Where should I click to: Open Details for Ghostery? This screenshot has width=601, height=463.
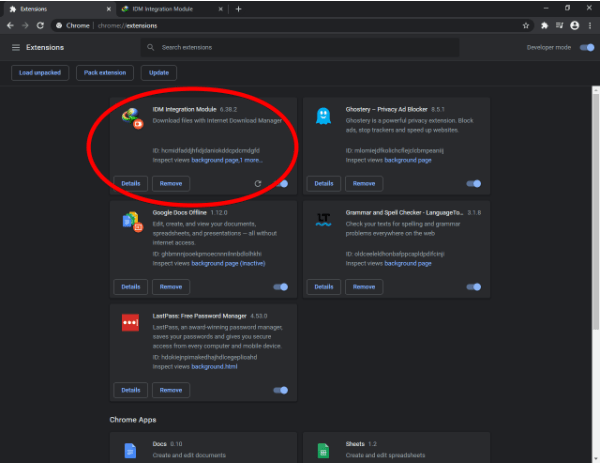click(324, 184)
